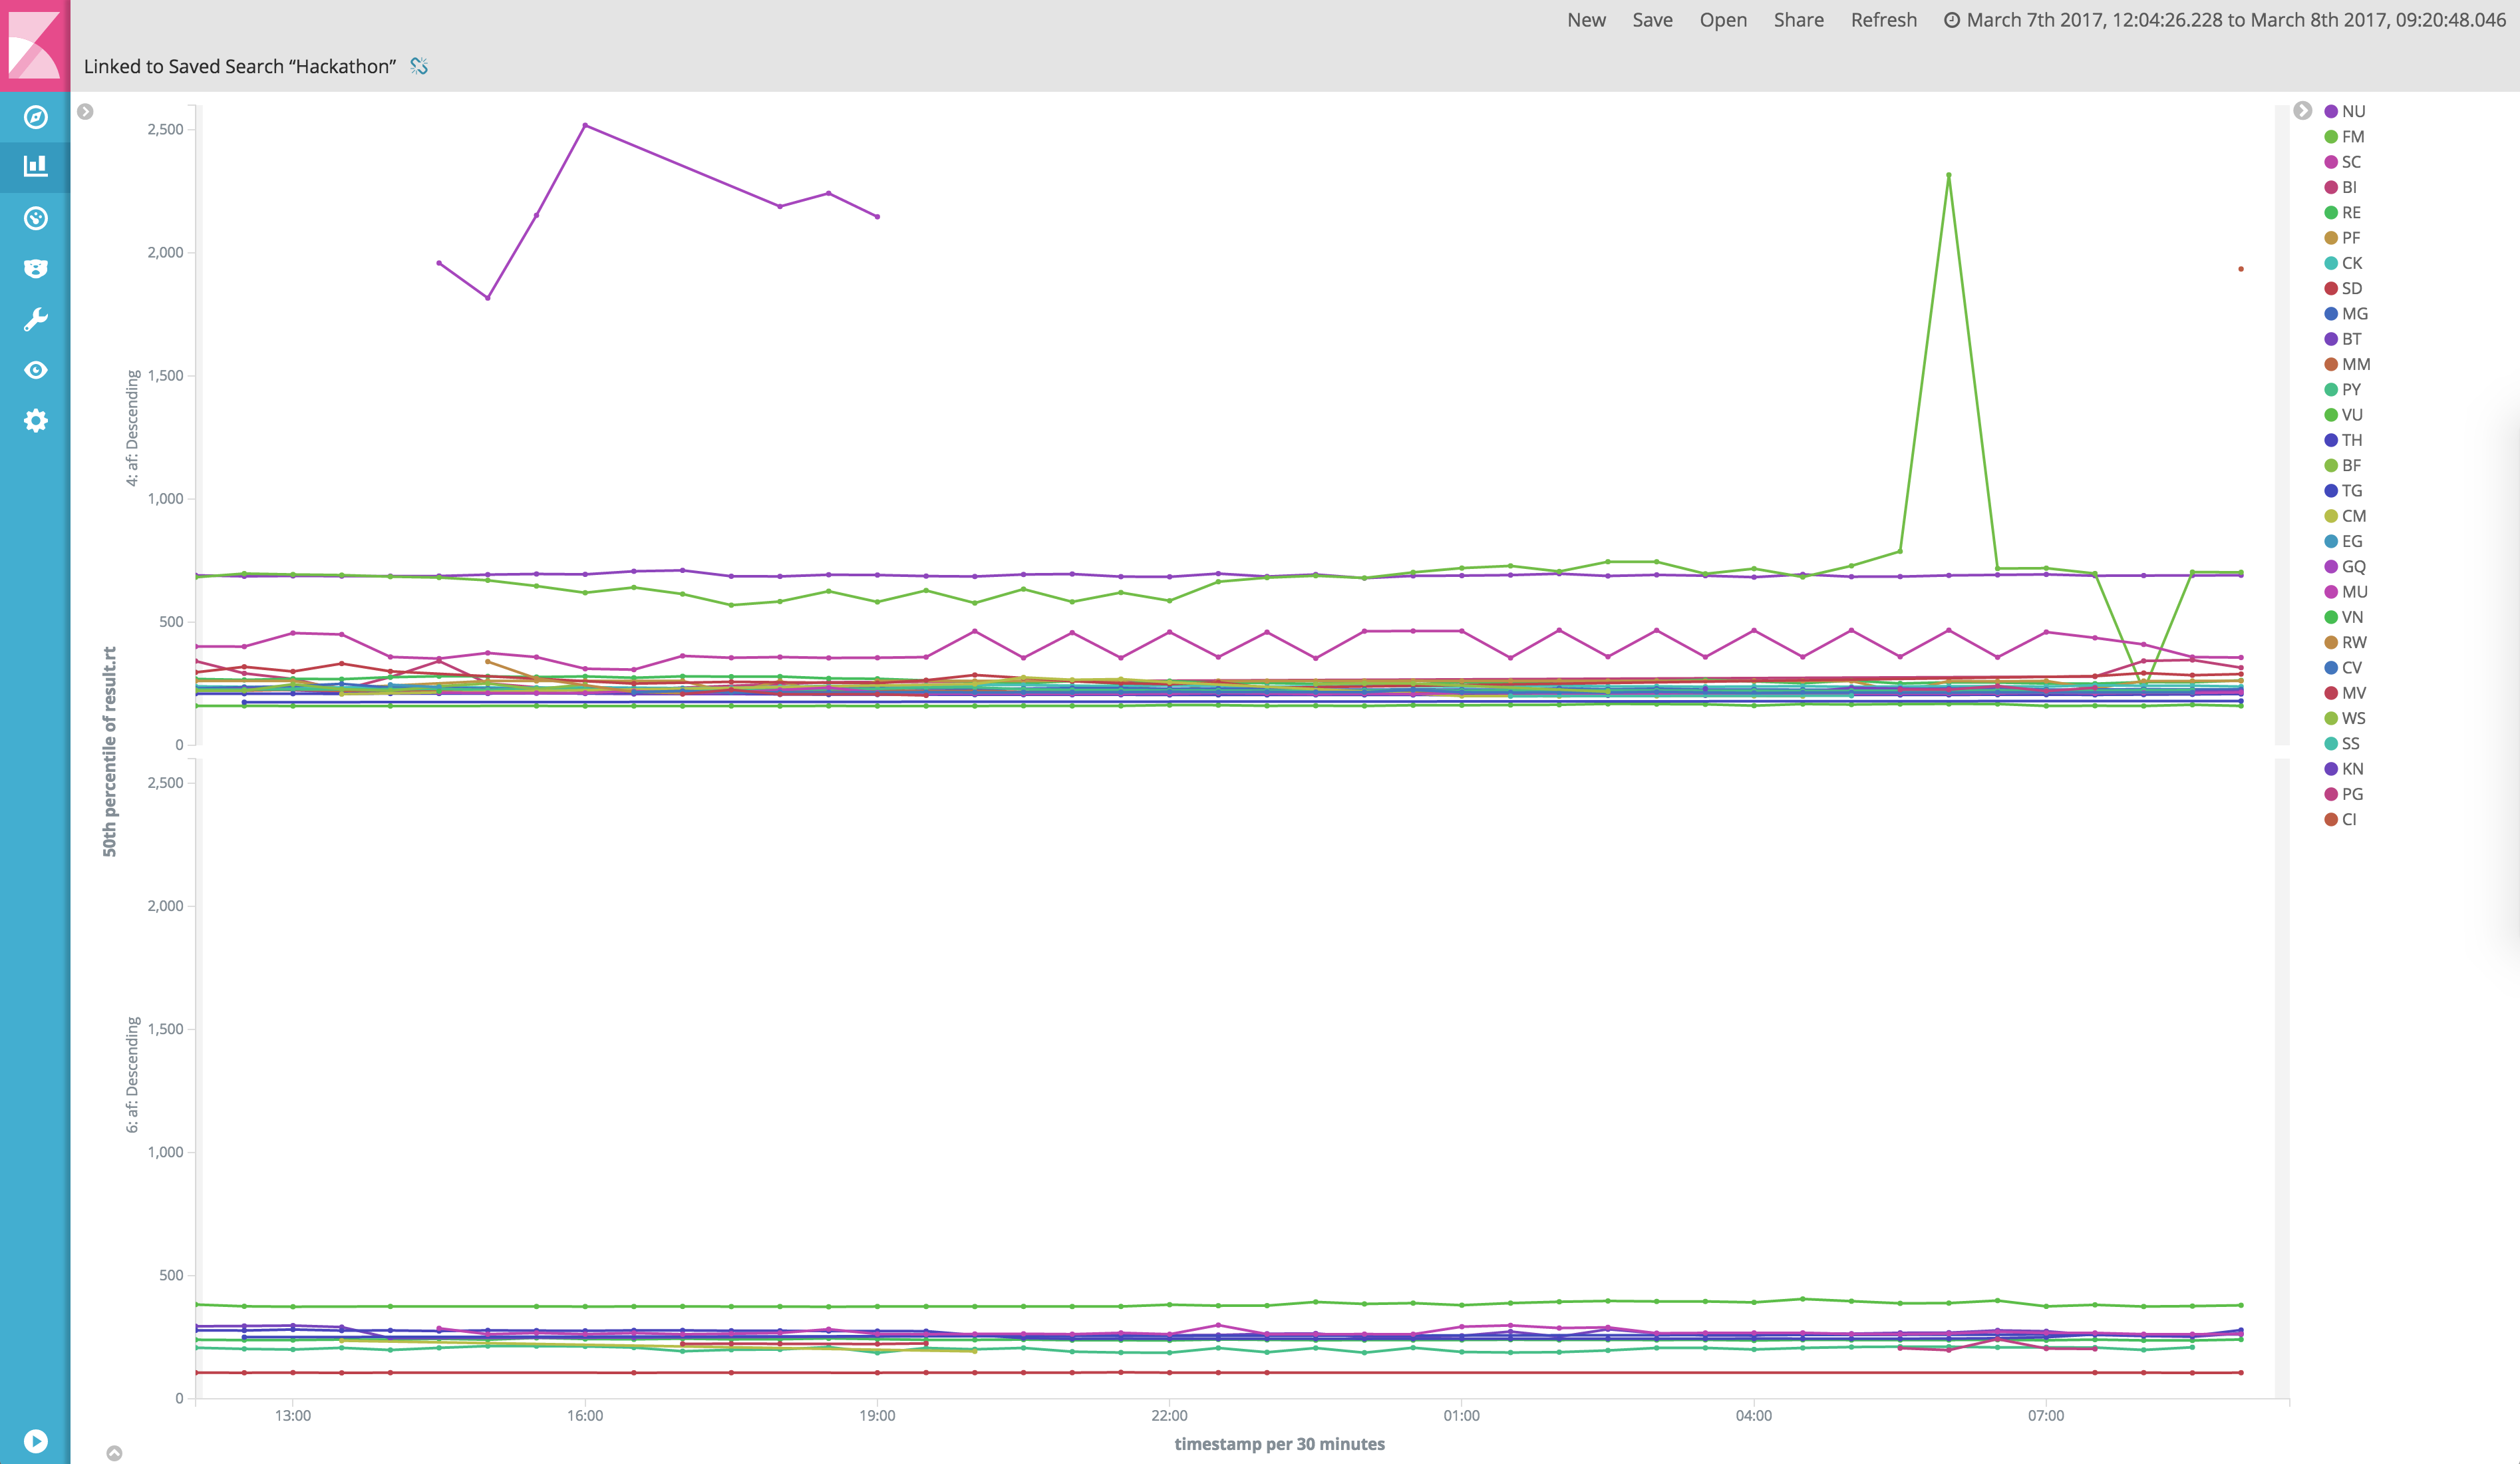Open the Discover compass icon
Screen dimensions: 2520x1464
point(36,117)
